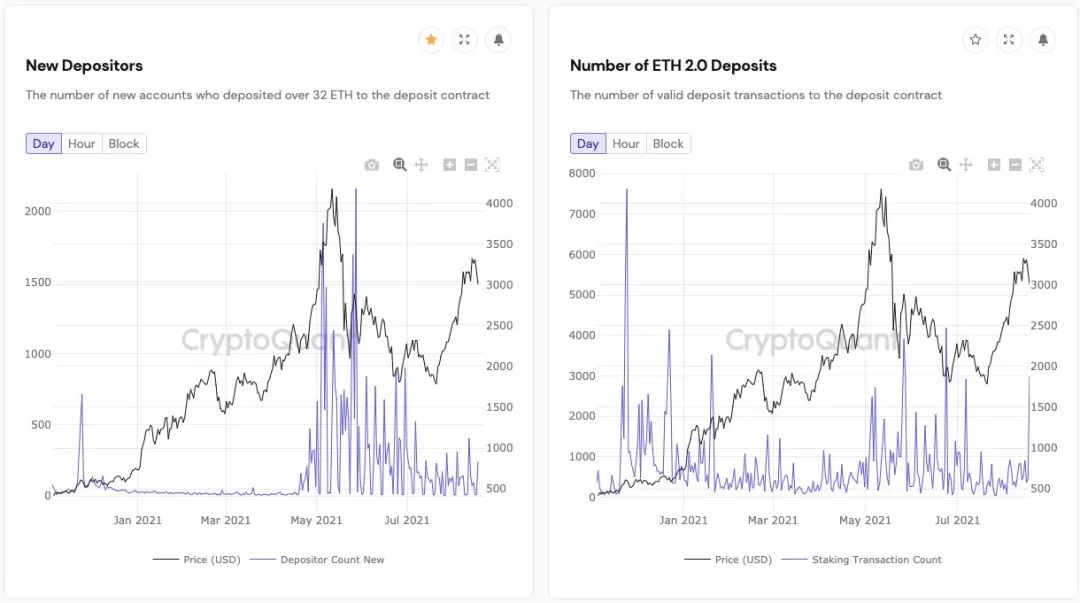
Task: Toggle Staking Transaction Count series in legend
Action: click(862, 560)
